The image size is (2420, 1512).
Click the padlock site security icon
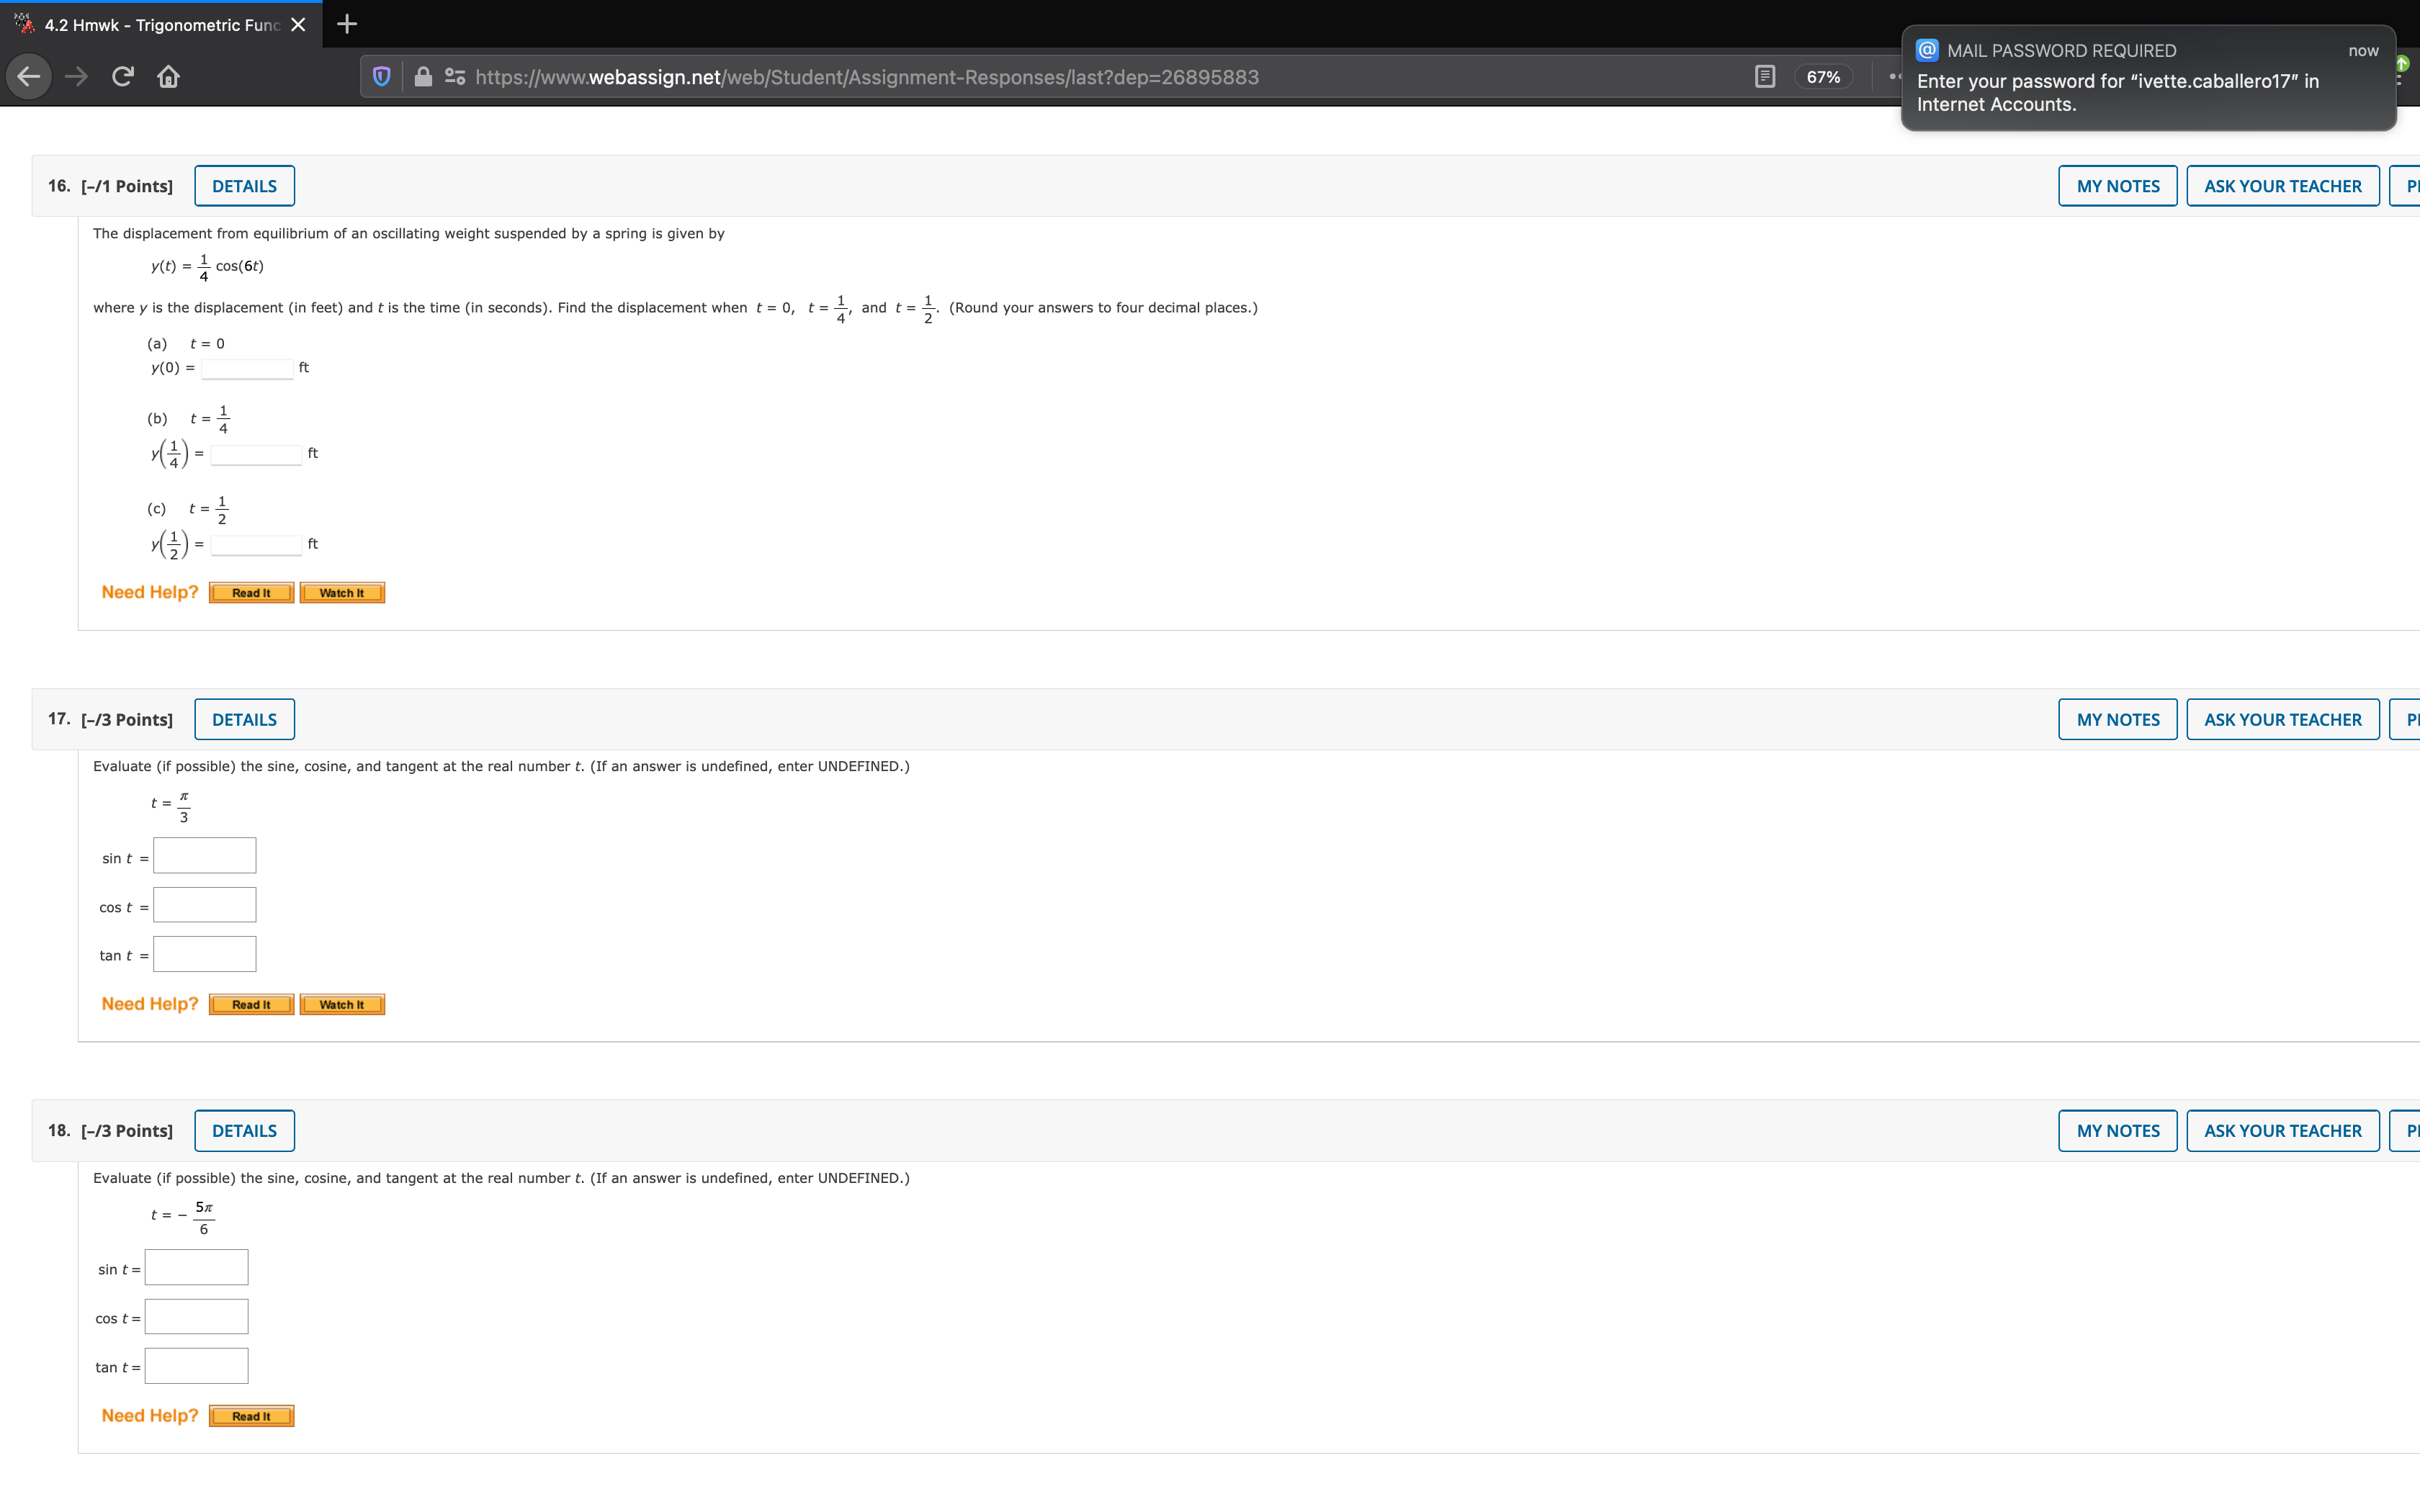click(423, 77)
